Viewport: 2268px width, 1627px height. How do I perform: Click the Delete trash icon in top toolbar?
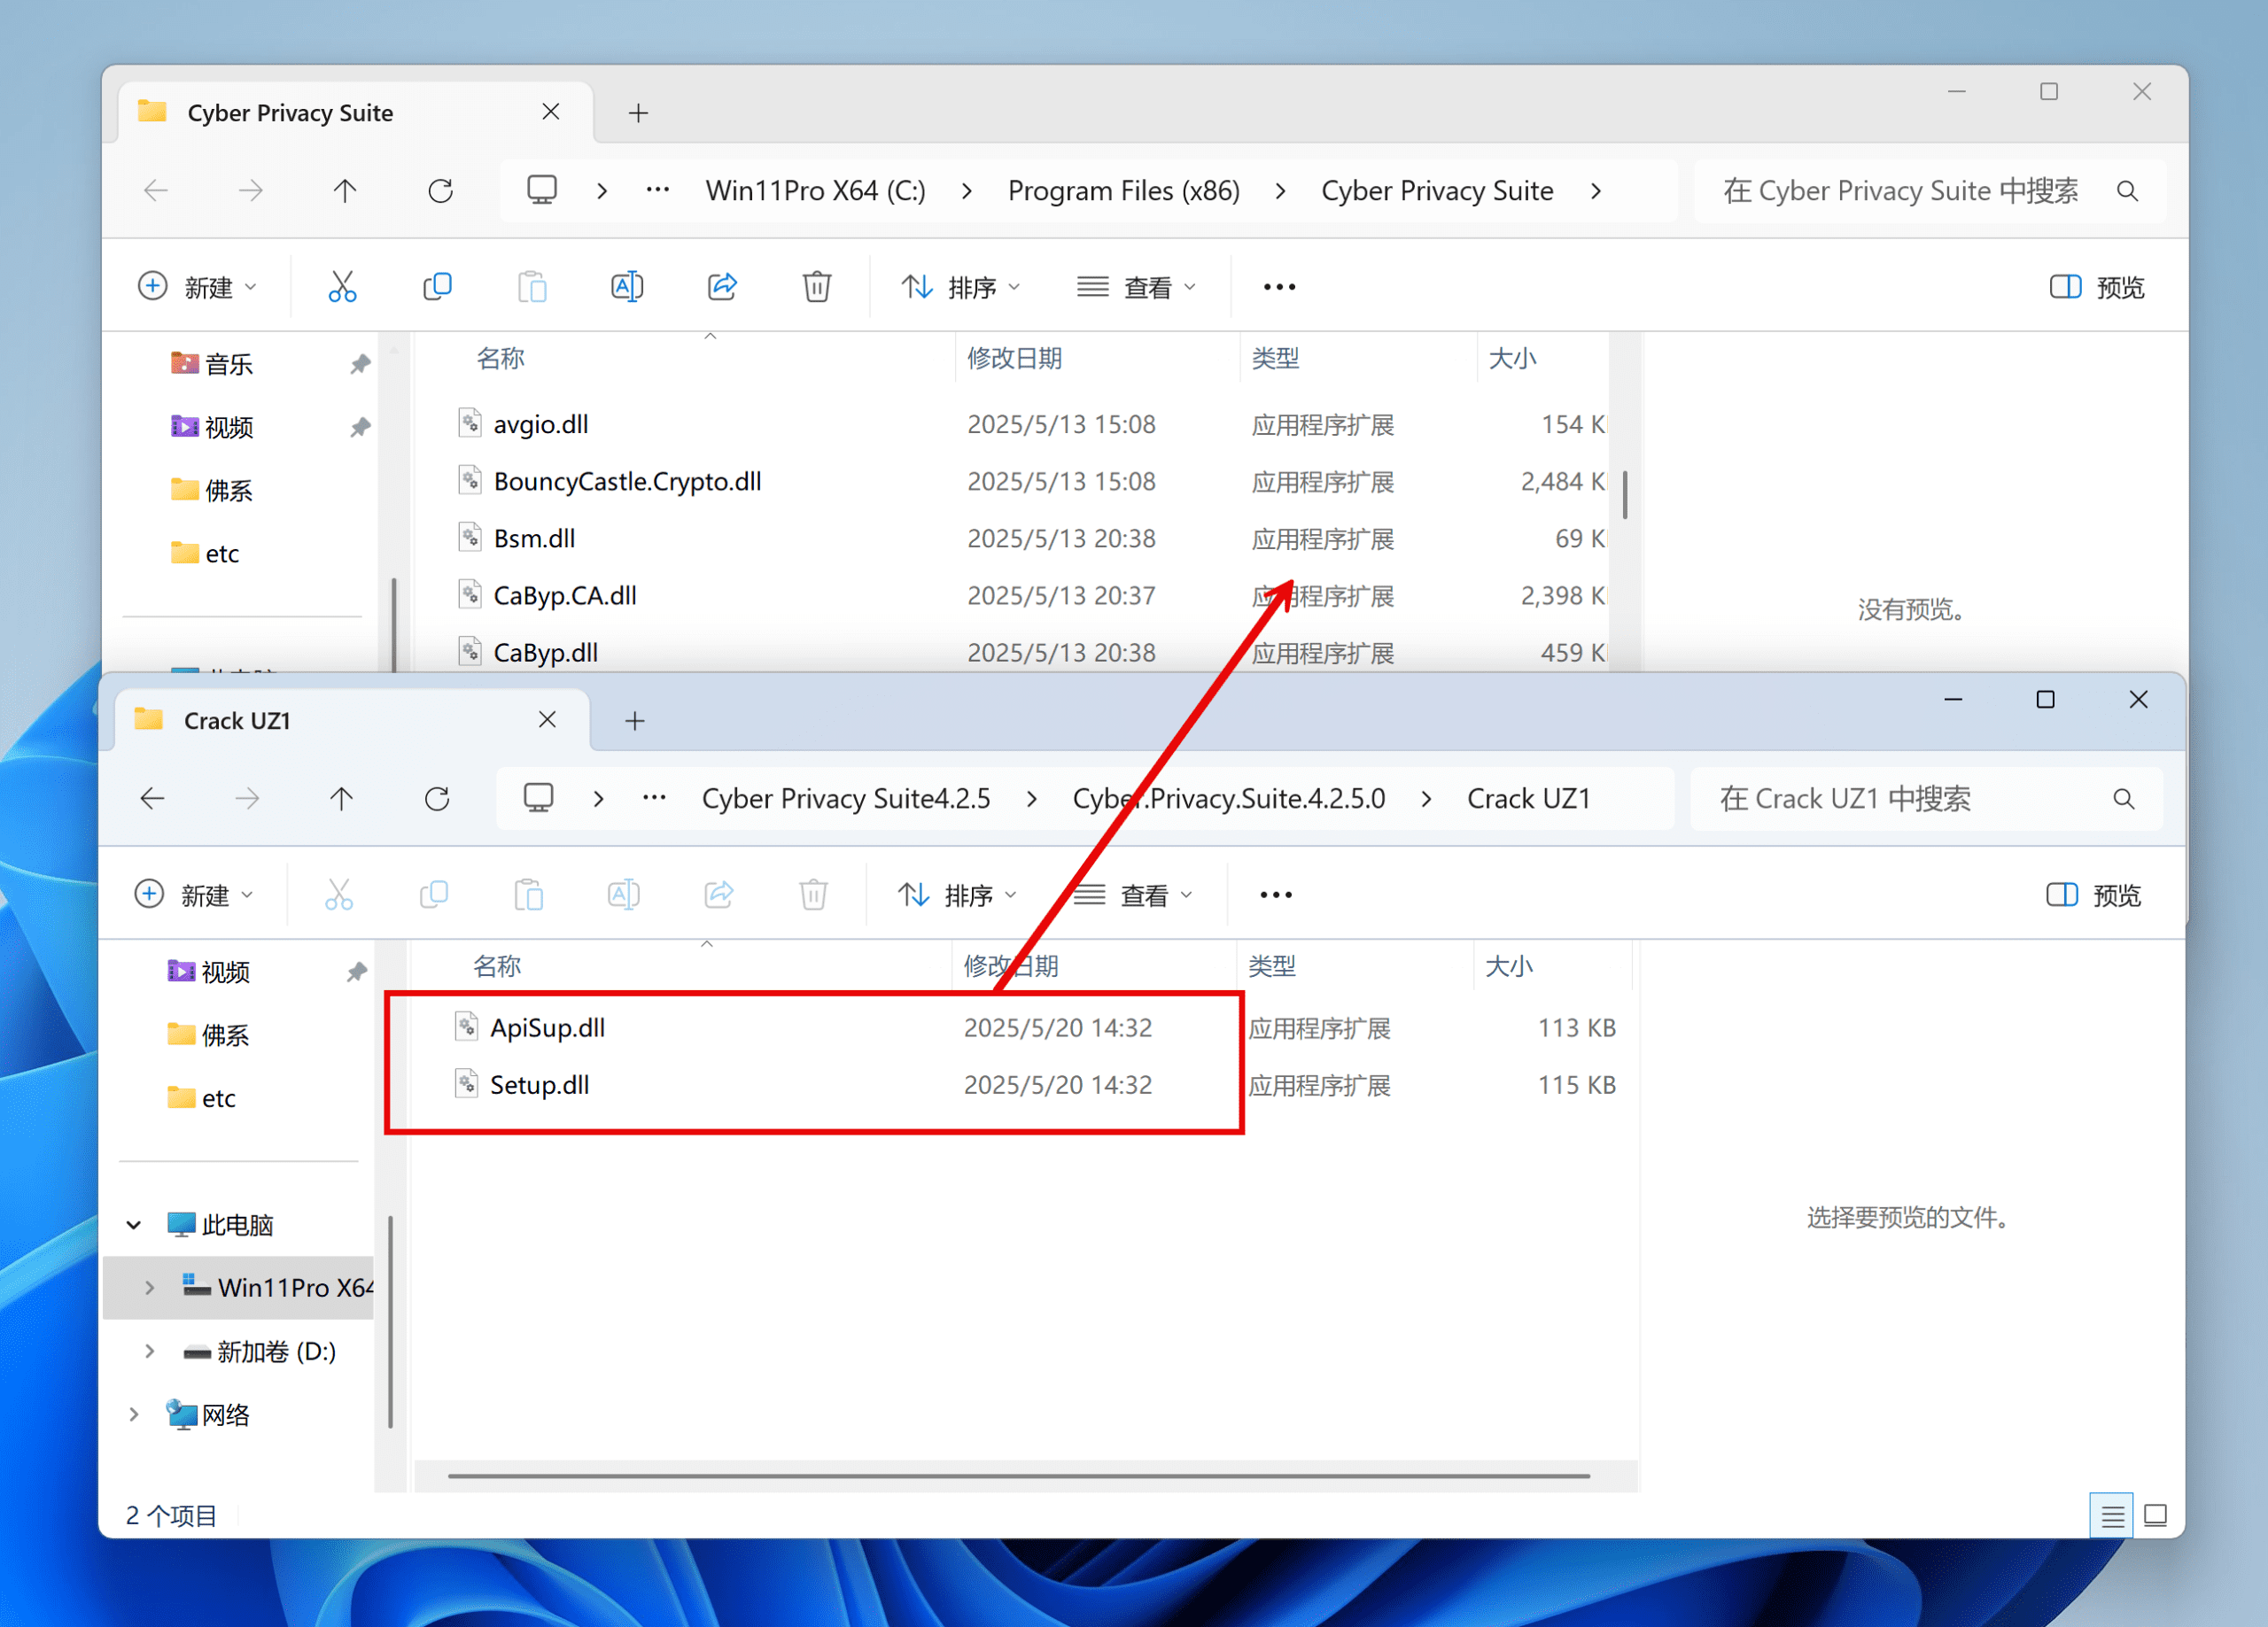pyautogui.click(x=816, y=287)
